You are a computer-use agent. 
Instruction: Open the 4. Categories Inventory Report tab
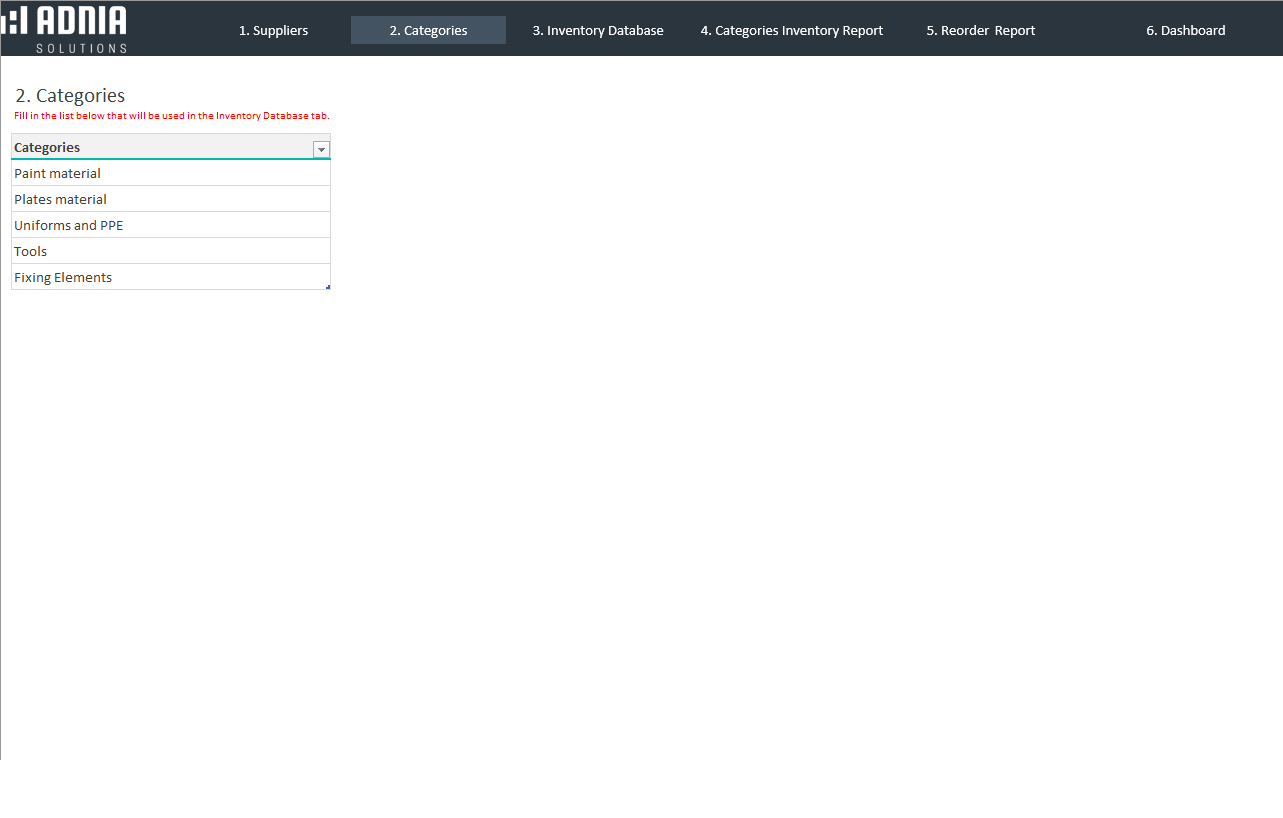pyautogui.click(x=791, y=31)
